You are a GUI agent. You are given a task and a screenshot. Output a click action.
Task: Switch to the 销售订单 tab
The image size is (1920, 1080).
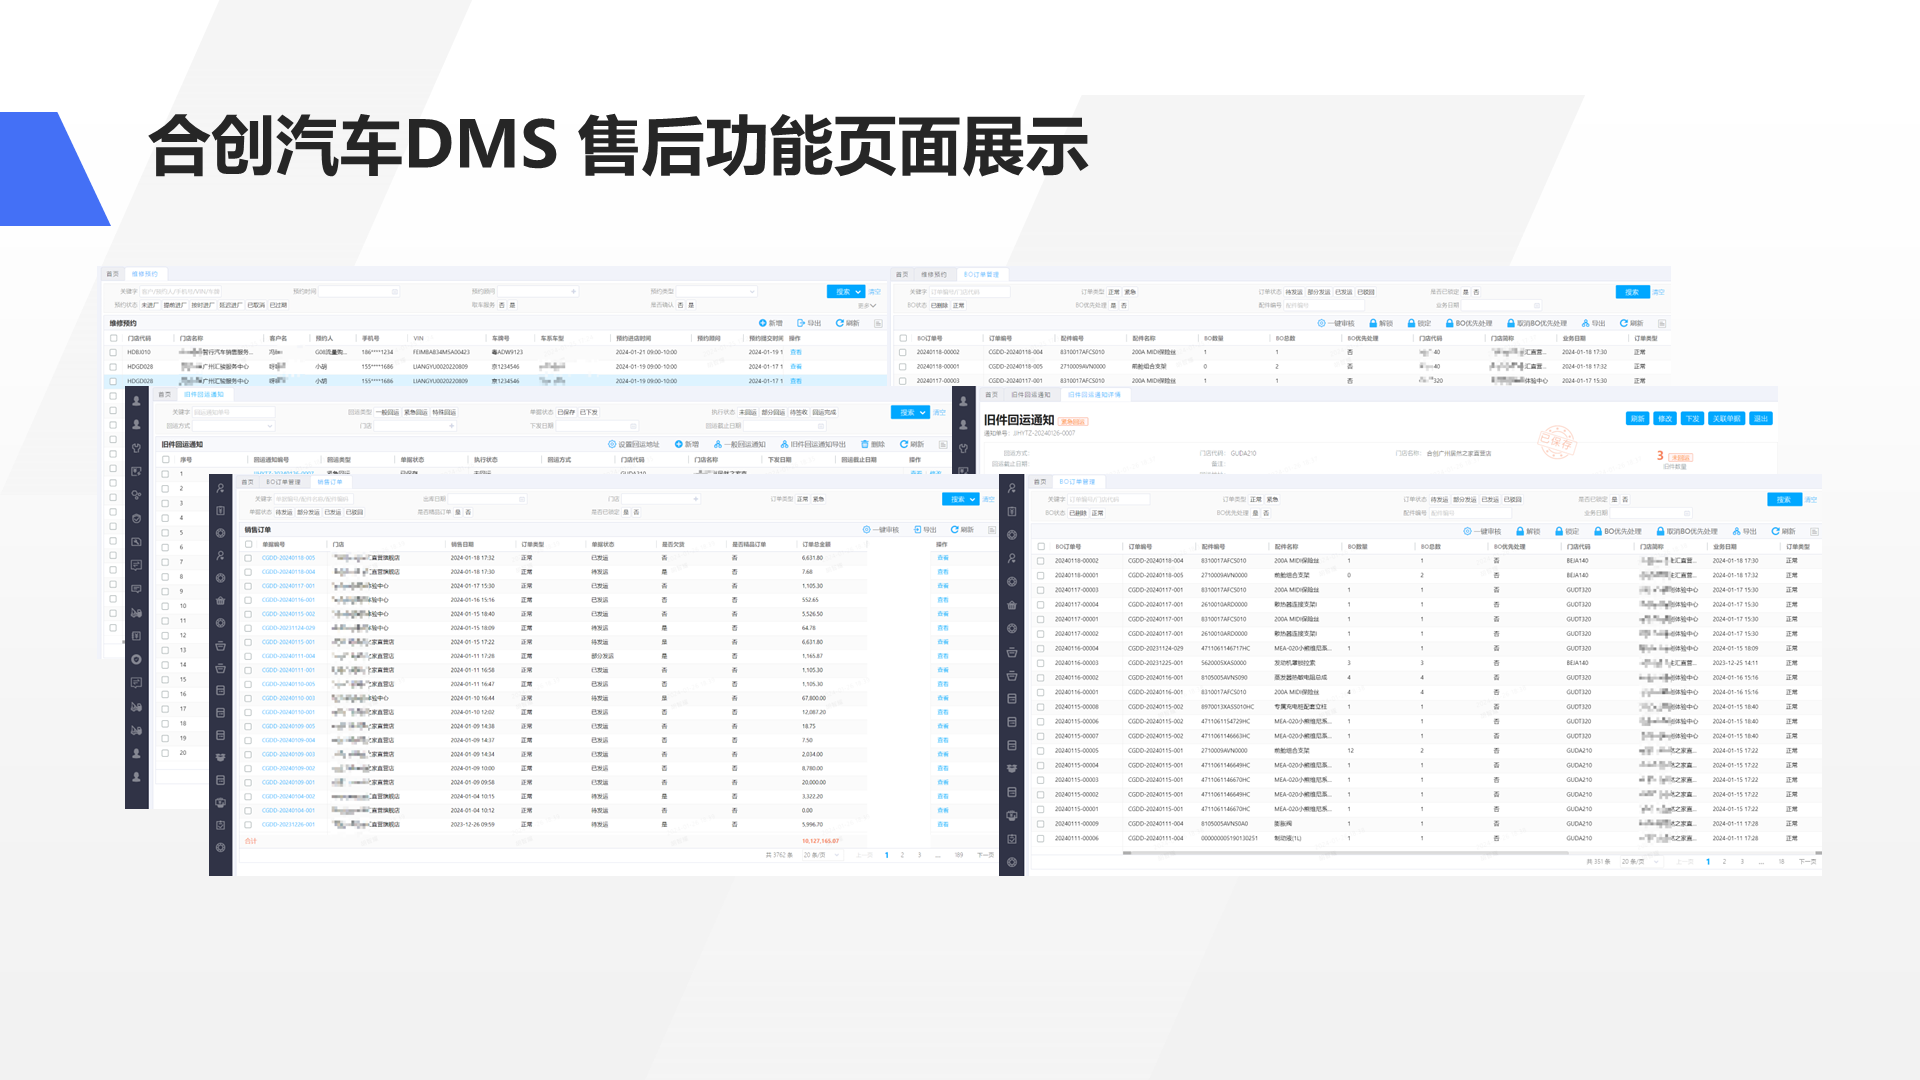(x=331, y=482)
